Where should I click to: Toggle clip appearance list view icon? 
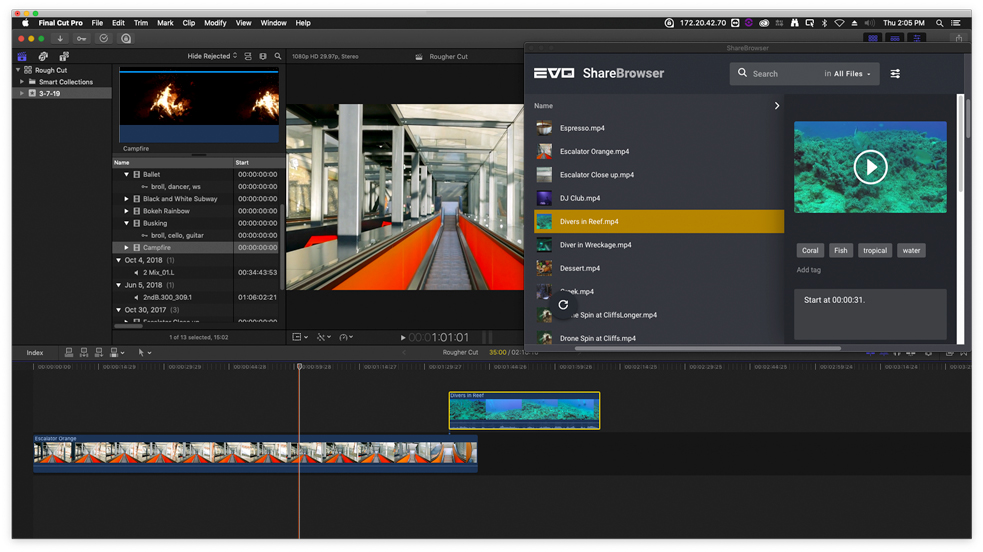tap(248, 56)
